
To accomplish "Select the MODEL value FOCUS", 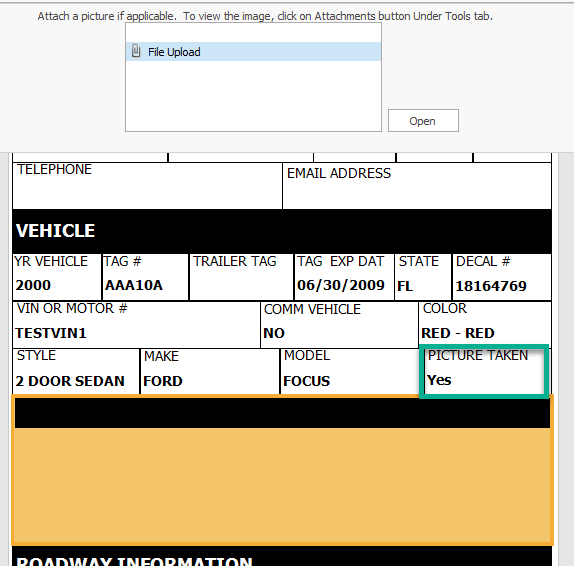I will (x=307, y=381).
